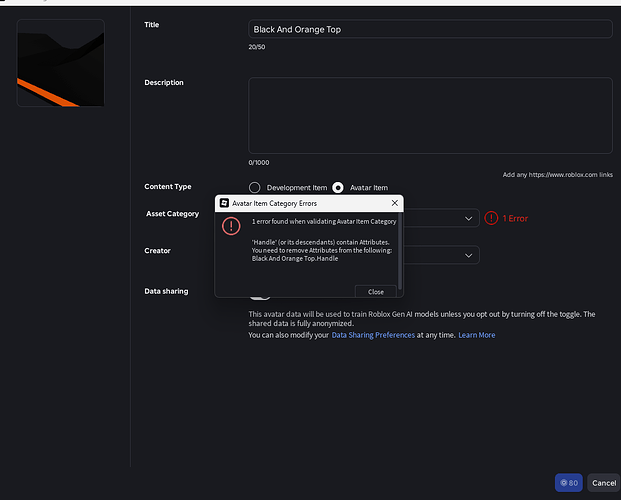
Task: Open the Creator dropdown
Action: pos(441,255)
